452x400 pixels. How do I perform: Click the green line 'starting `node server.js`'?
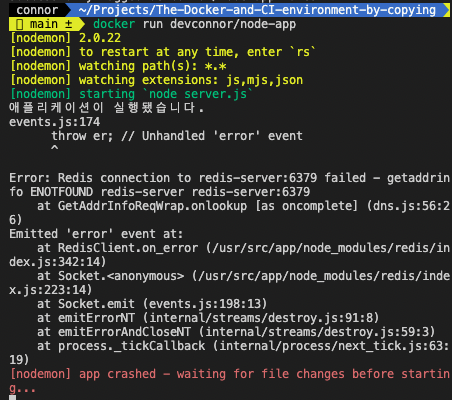coord(132,94)
